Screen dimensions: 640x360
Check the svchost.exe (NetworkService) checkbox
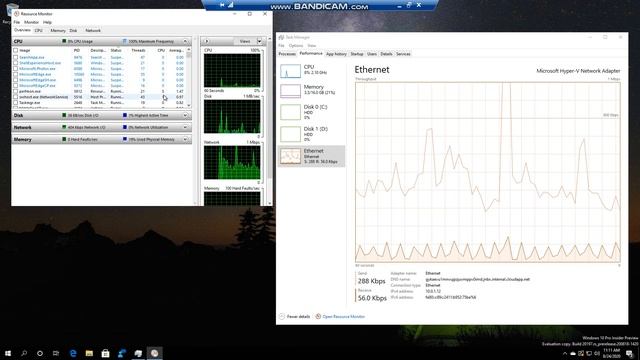pyautogui.click(x=16, y=98)
